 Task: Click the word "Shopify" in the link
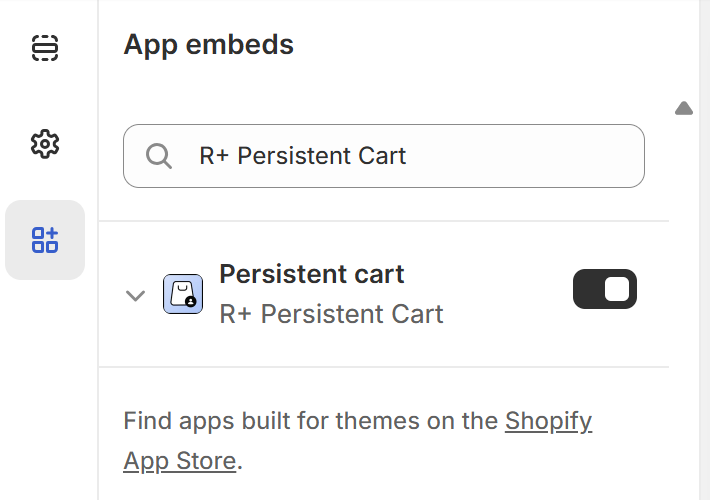tap(548, 421)
